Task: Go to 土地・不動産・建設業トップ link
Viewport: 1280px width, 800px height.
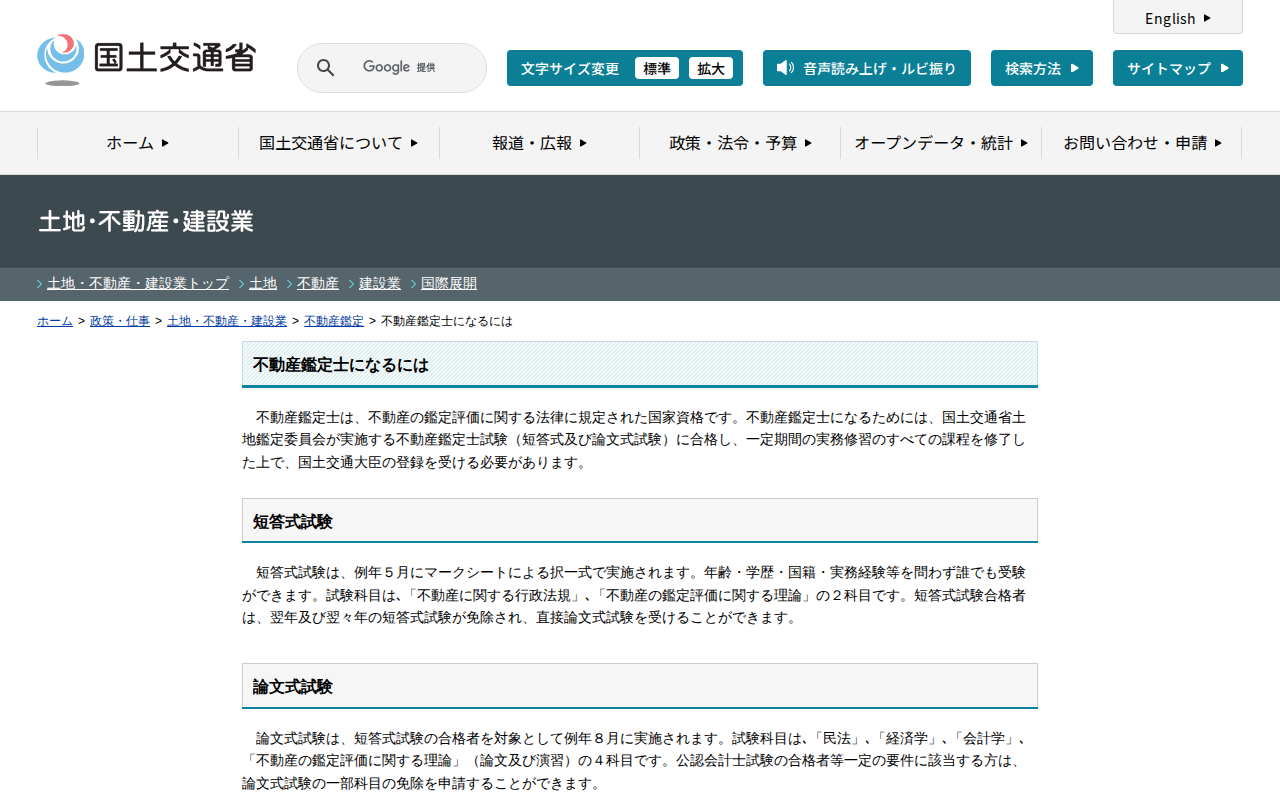Action: pos(138,283)
